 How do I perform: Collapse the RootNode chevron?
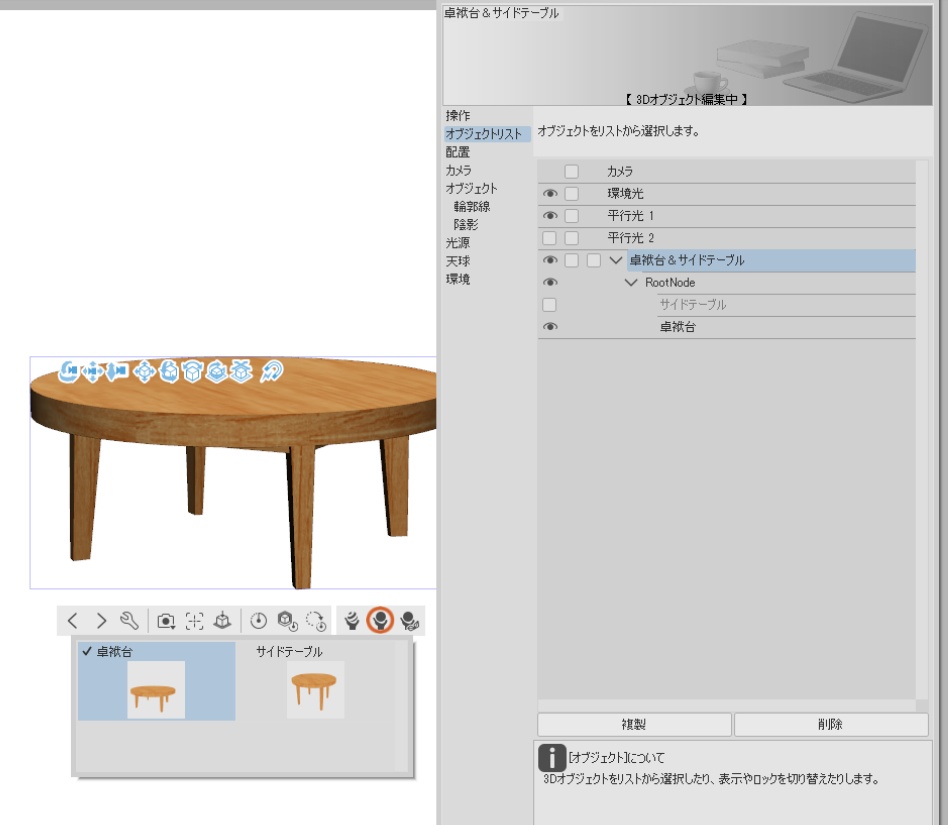[631, 283]
